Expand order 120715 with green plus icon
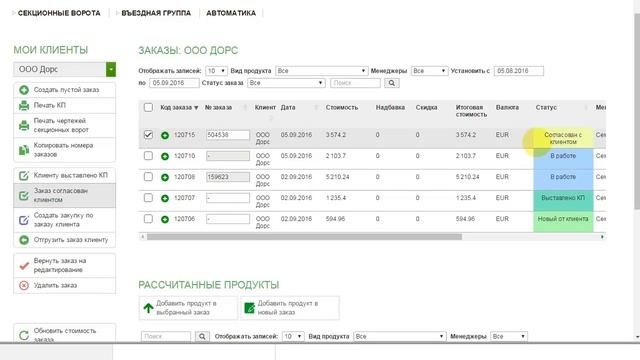640x360 pixels. pyautogui.click(x=165, y=135)
